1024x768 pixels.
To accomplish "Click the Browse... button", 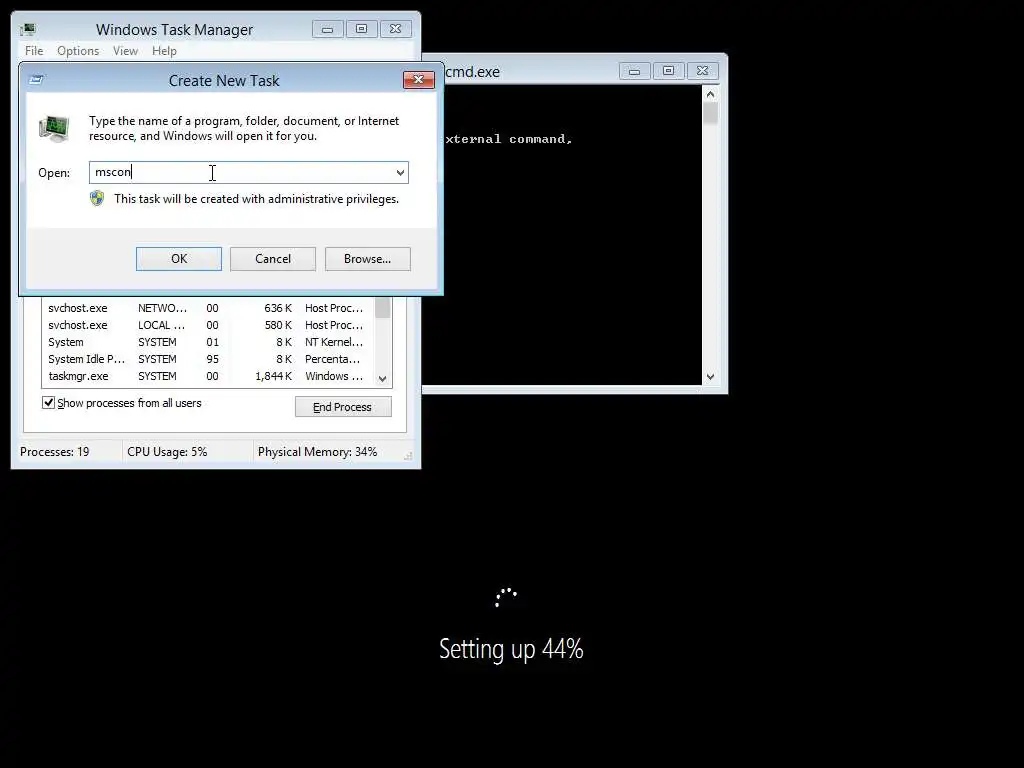I will pos(368,259).
